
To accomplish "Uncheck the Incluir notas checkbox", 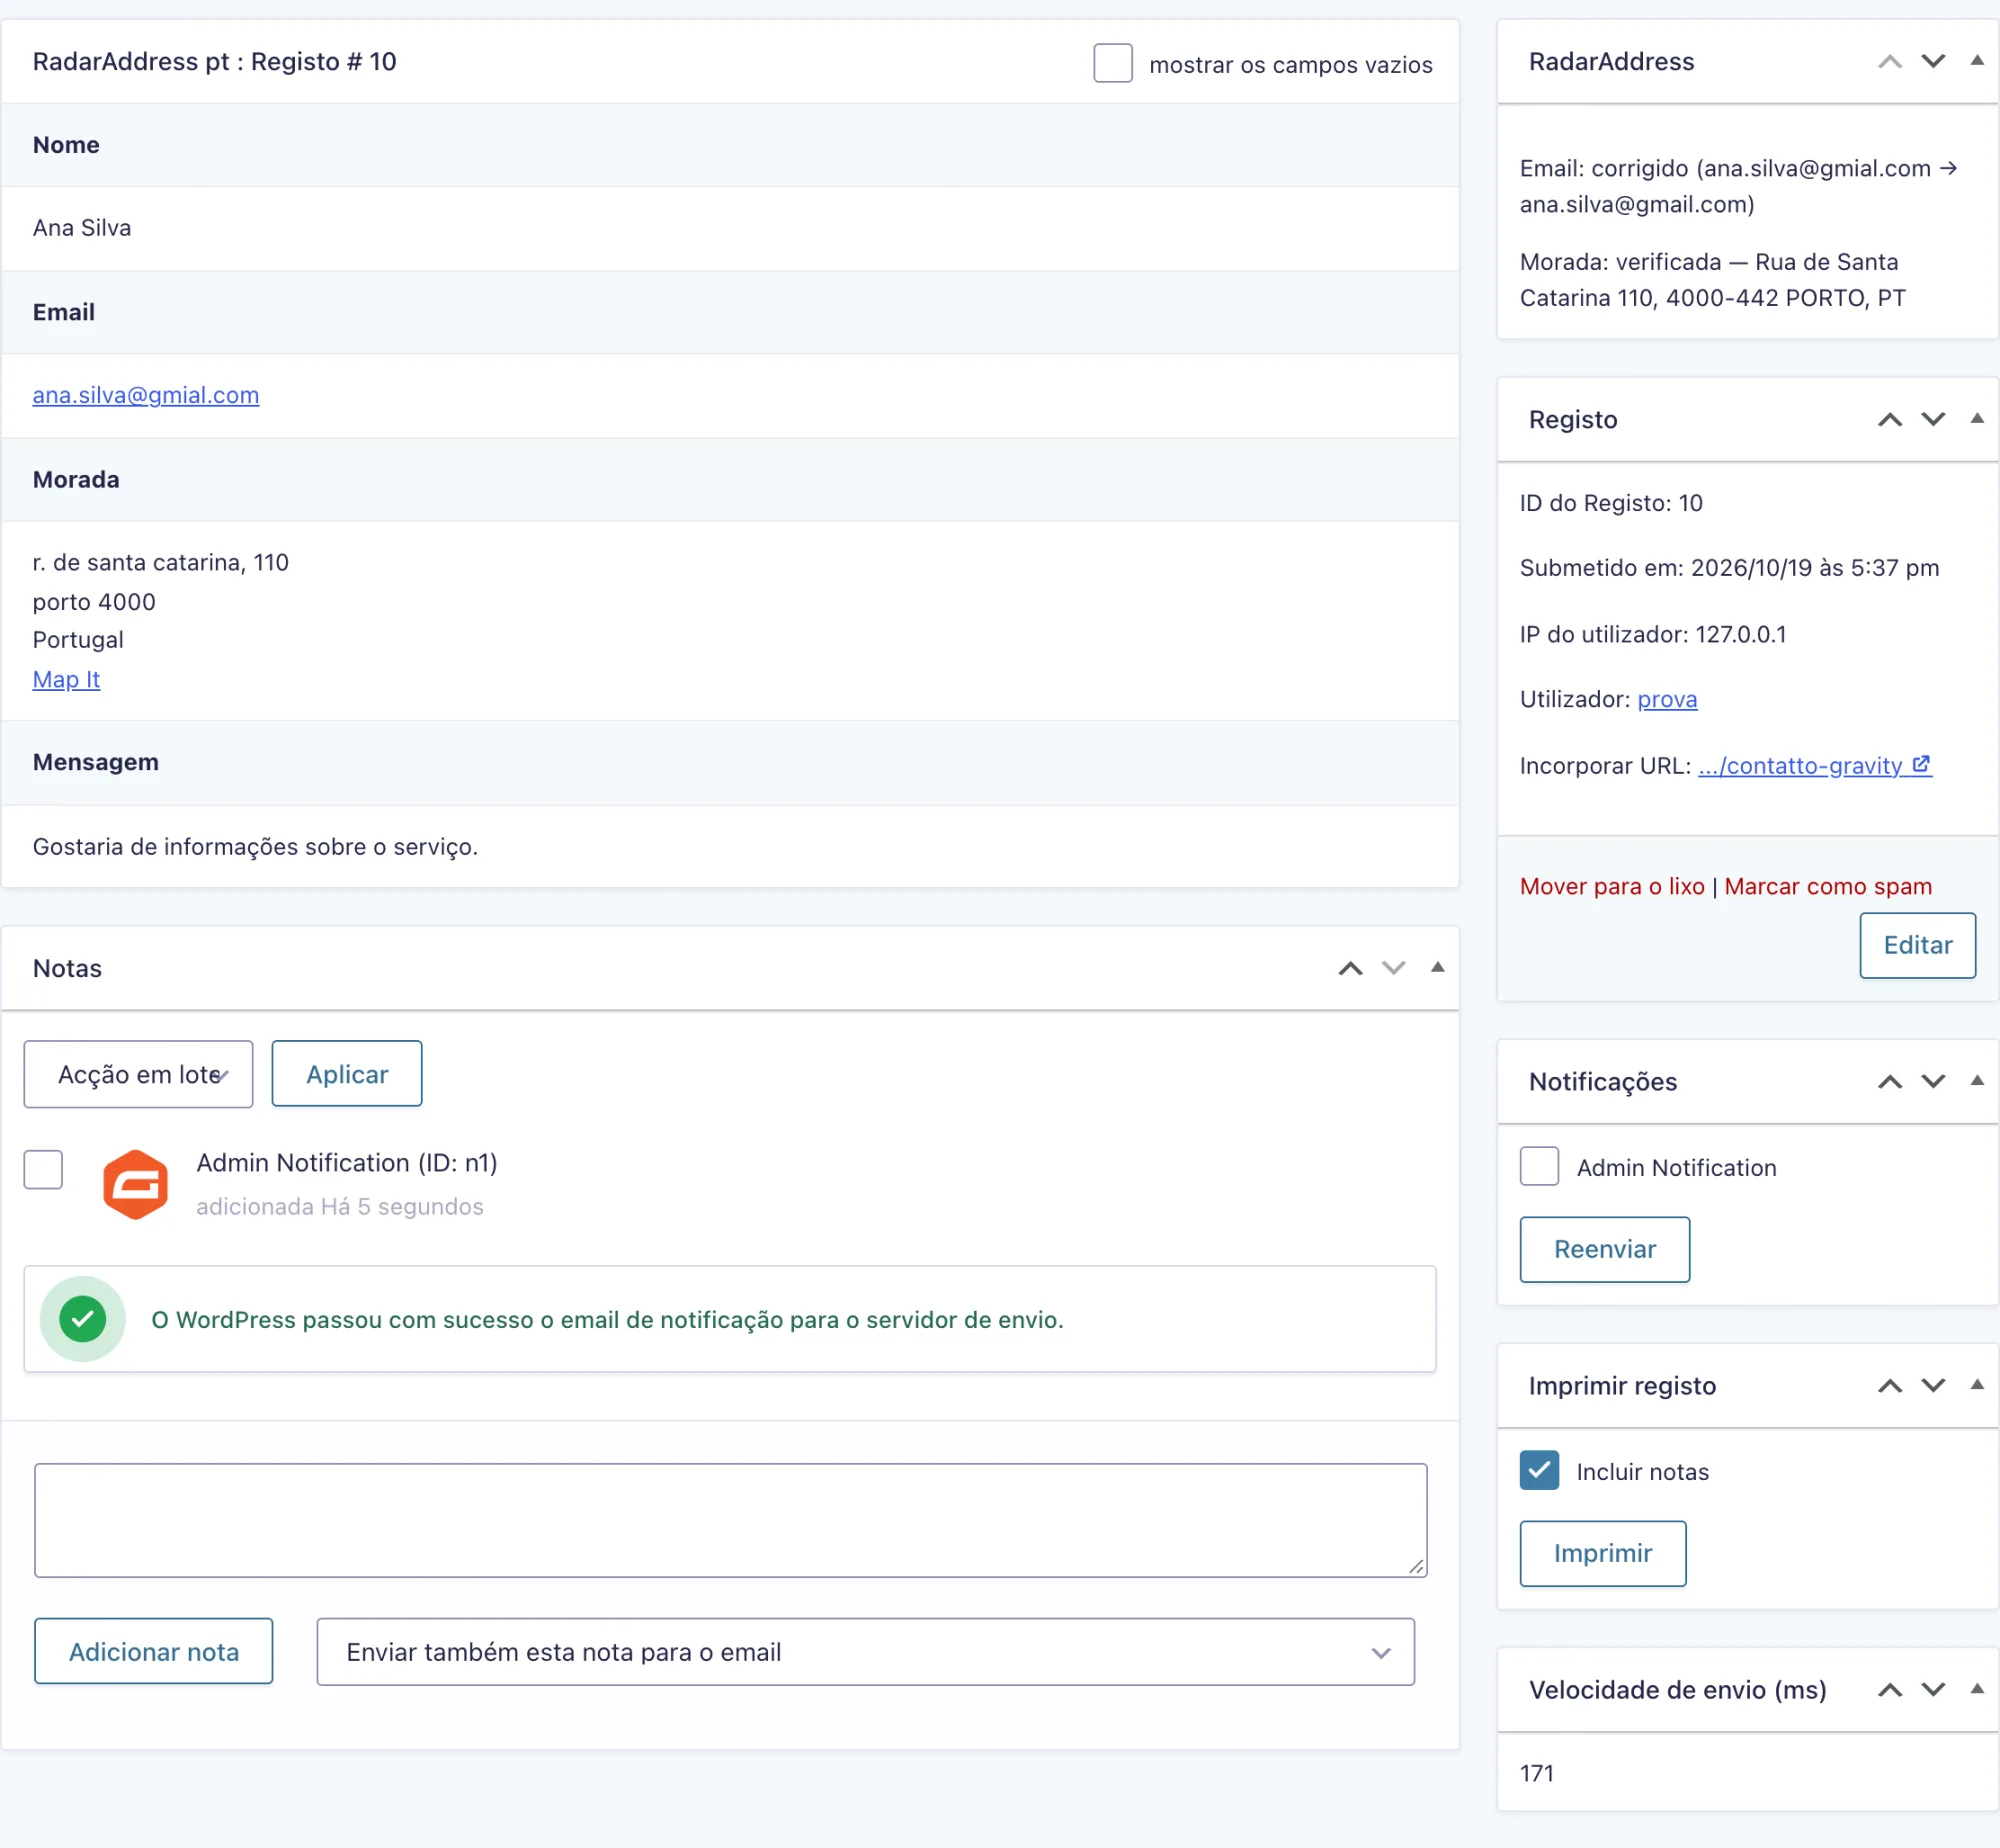I will (x=1539, y=1471).
